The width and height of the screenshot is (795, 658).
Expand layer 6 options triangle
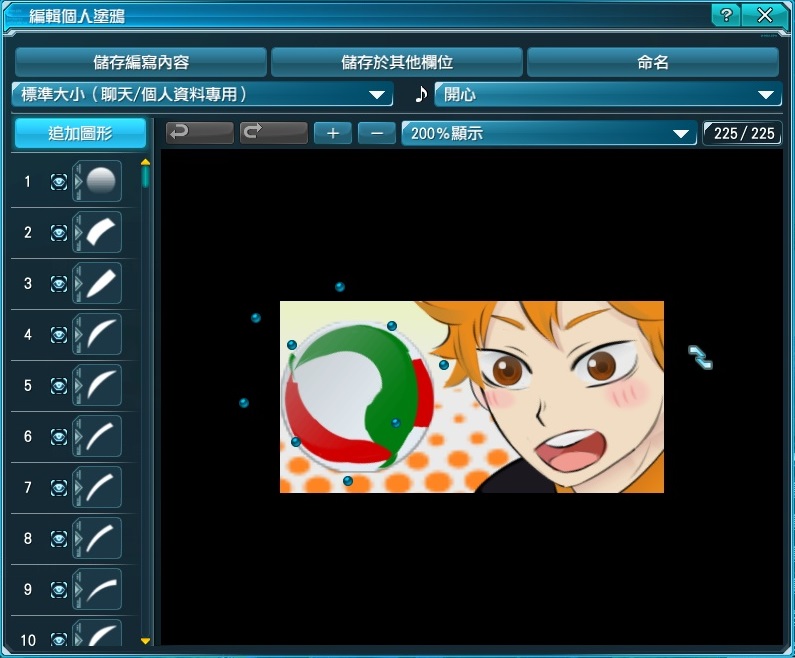click(x=78, y=436)
